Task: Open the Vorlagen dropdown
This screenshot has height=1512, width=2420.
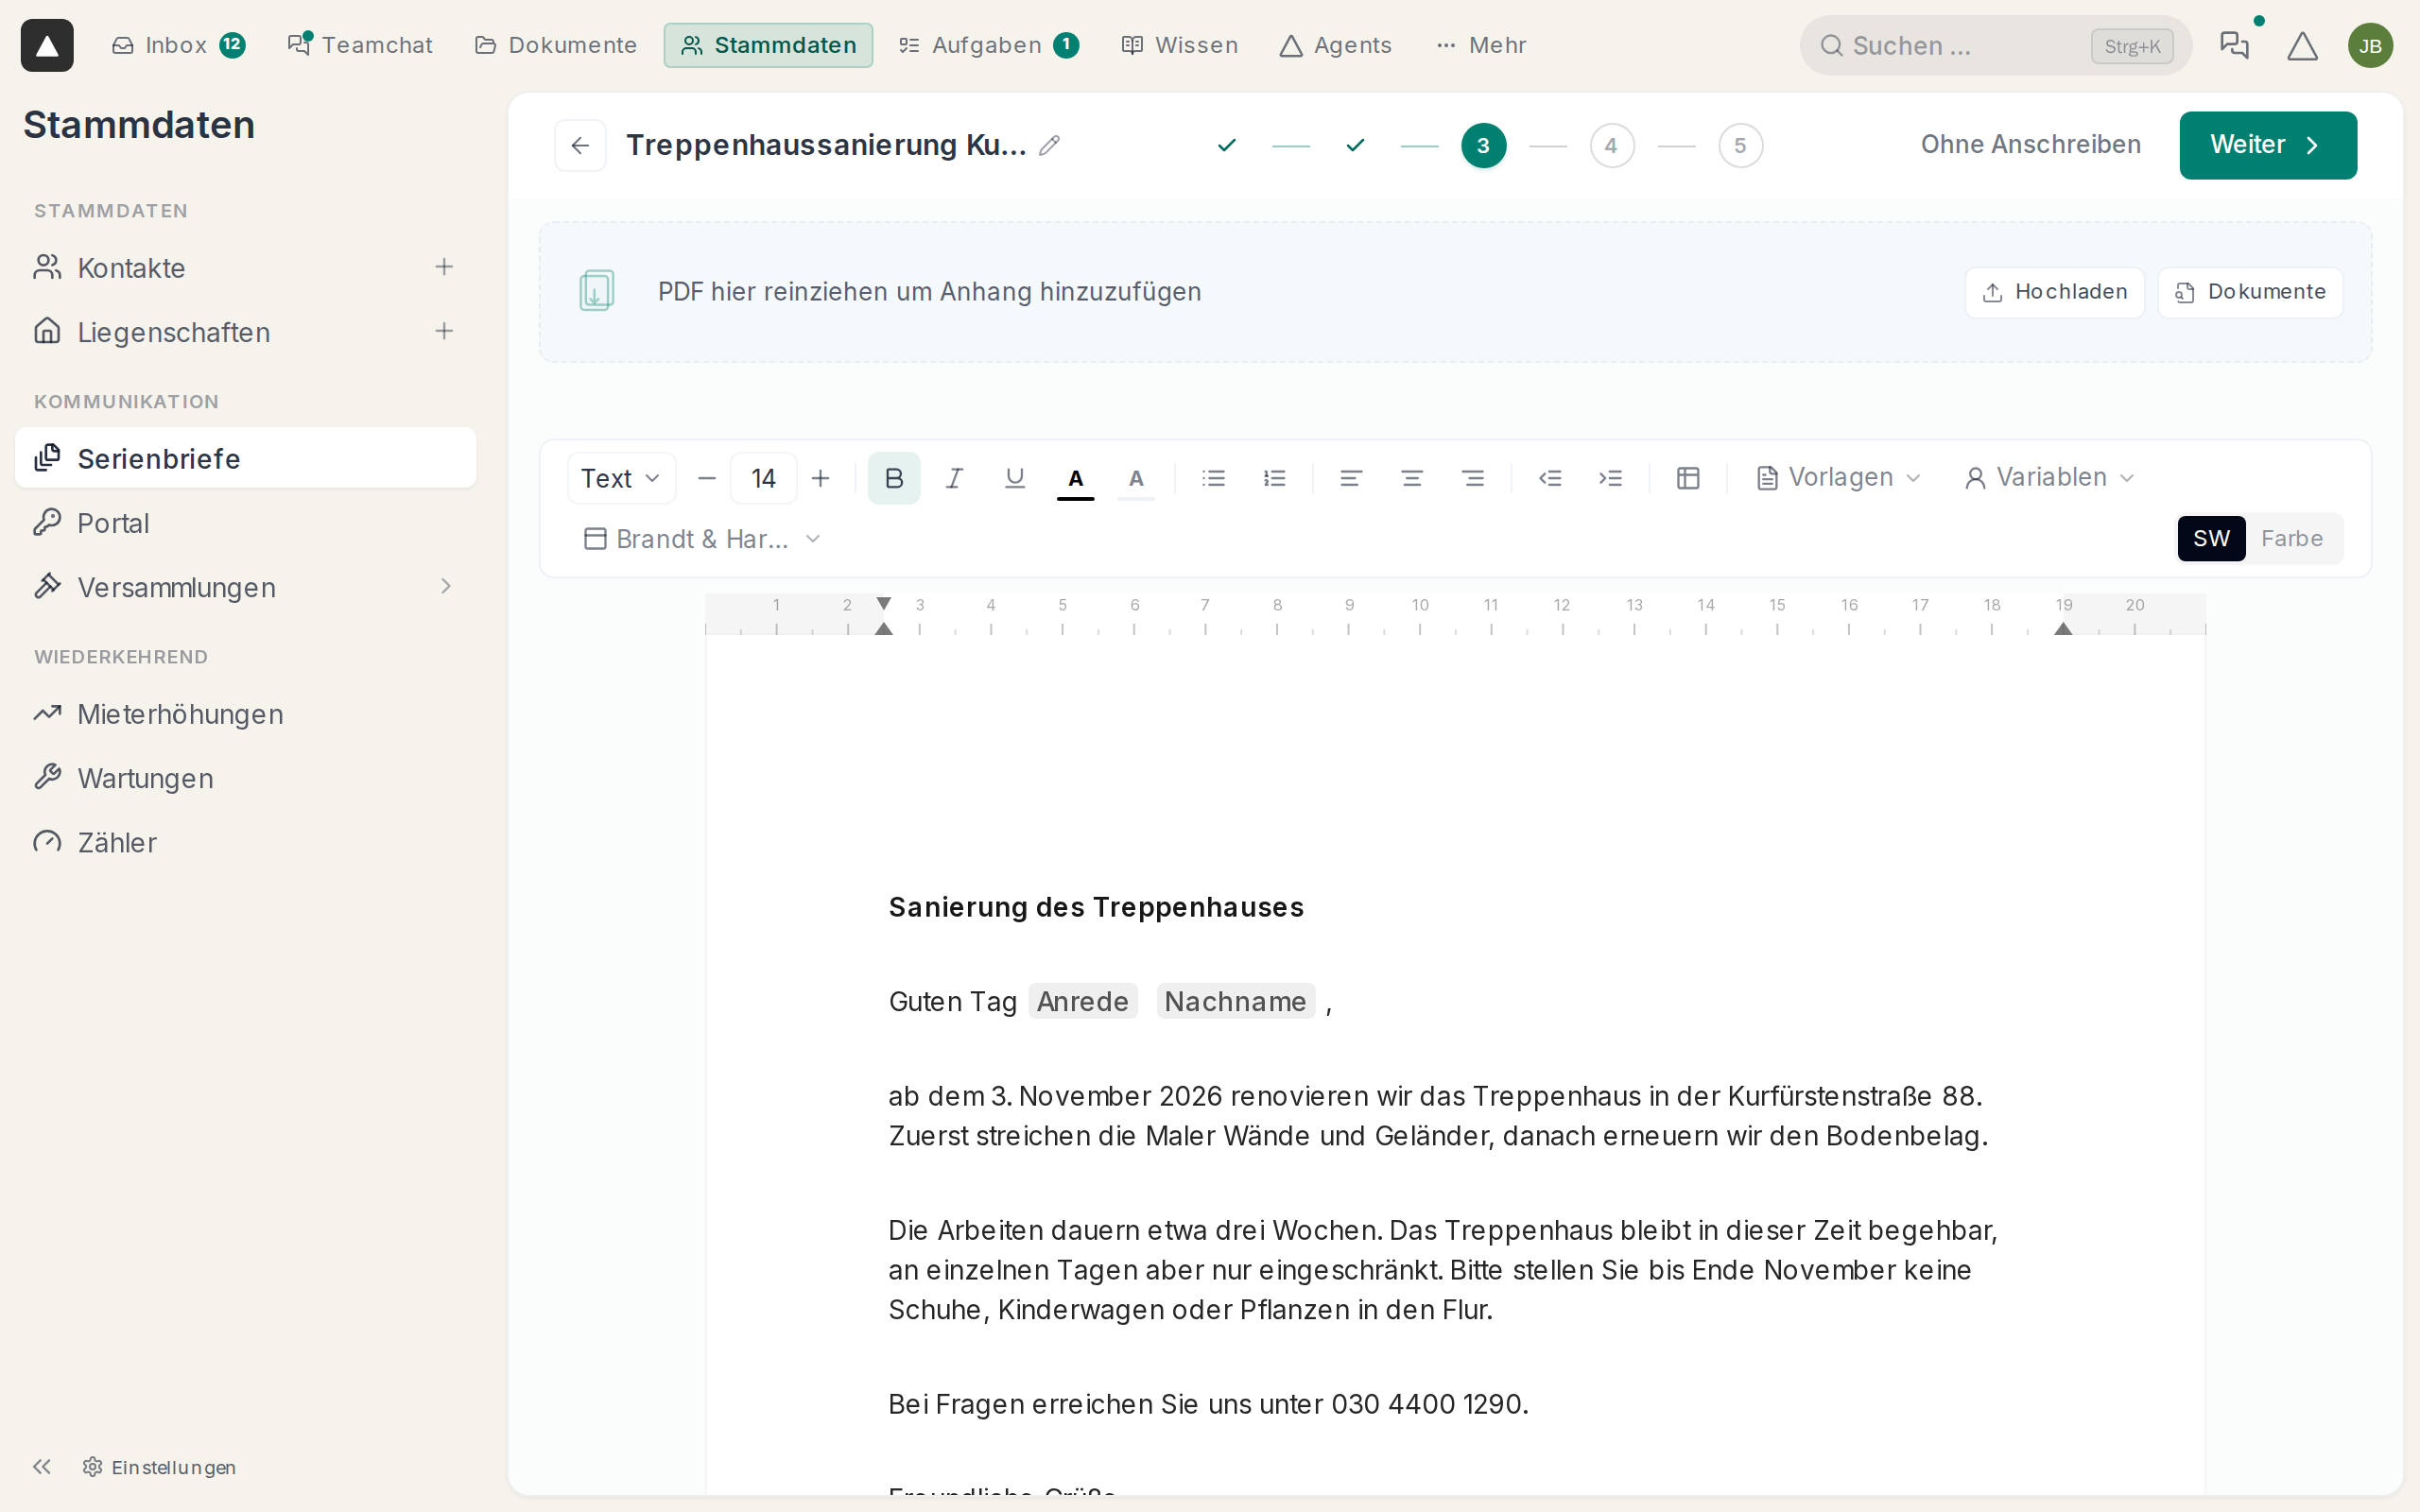Action: pyautogui.click(x=1839, y=478)
